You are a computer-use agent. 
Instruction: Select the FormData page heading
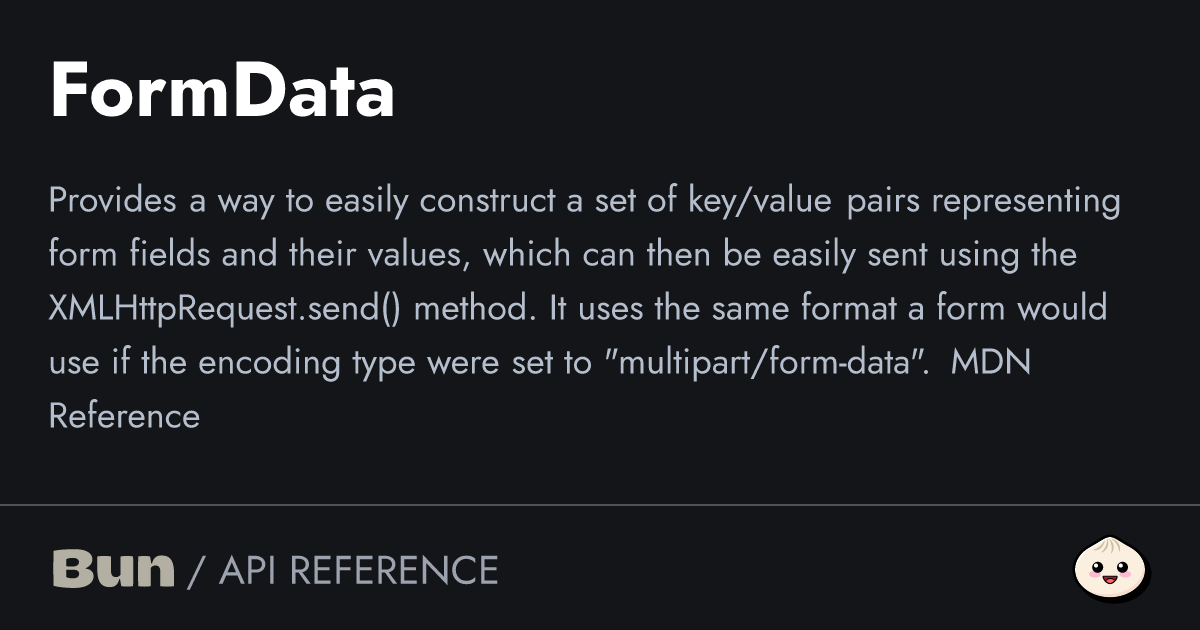222,93
